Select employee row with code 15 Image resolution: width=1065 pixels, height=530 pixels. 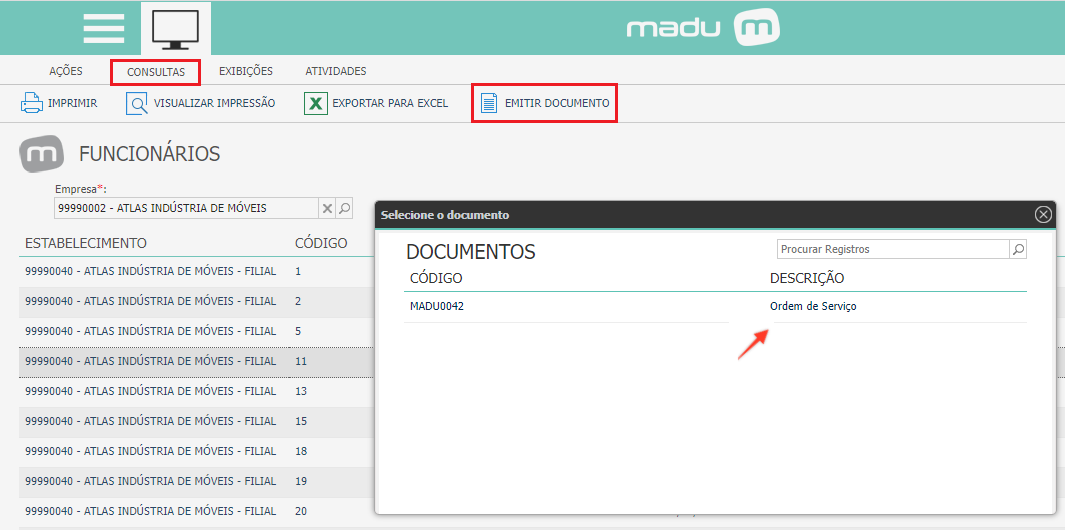[x=197, y=421]
